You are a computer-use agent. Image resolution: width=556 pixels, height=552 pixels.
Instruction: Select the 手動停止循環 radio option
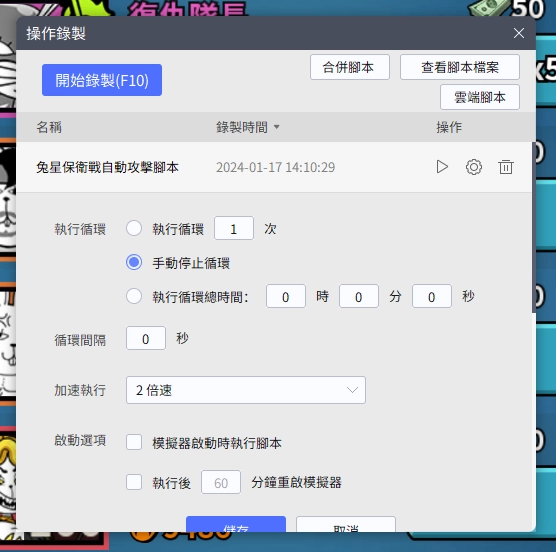coord(134,262)
